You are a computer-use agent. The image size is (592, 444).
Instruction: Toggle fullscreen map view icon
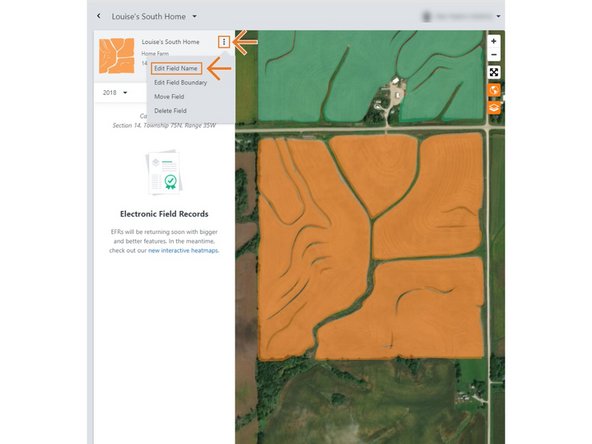pyautogui.click(x=494, y=72)
